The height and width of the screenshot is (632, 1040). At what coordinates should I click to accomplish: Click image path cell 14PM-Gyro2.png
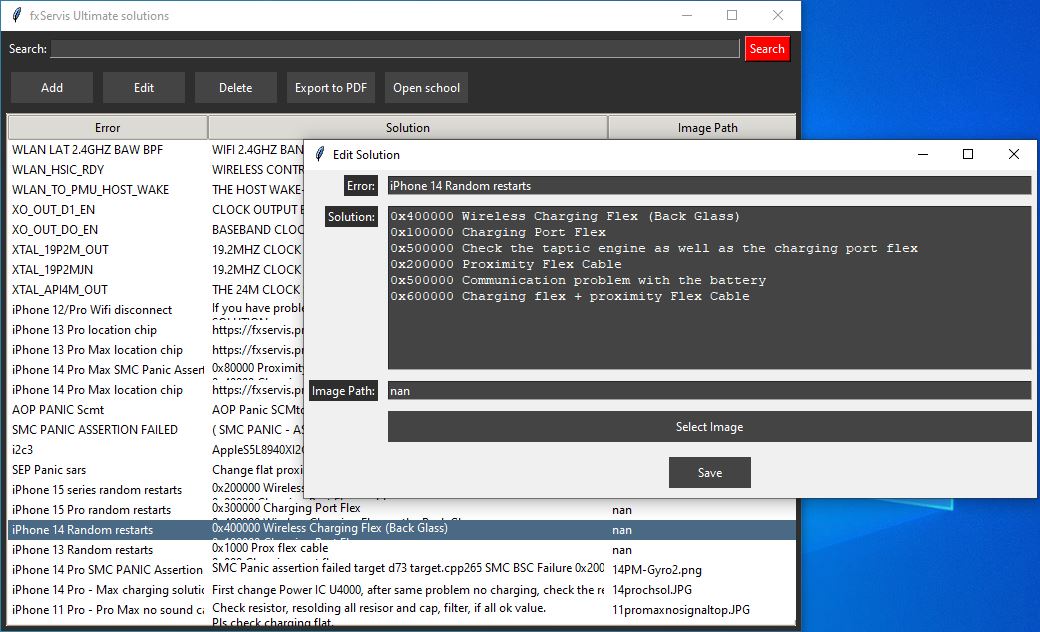pyautogui.click(x=657, y=570)
